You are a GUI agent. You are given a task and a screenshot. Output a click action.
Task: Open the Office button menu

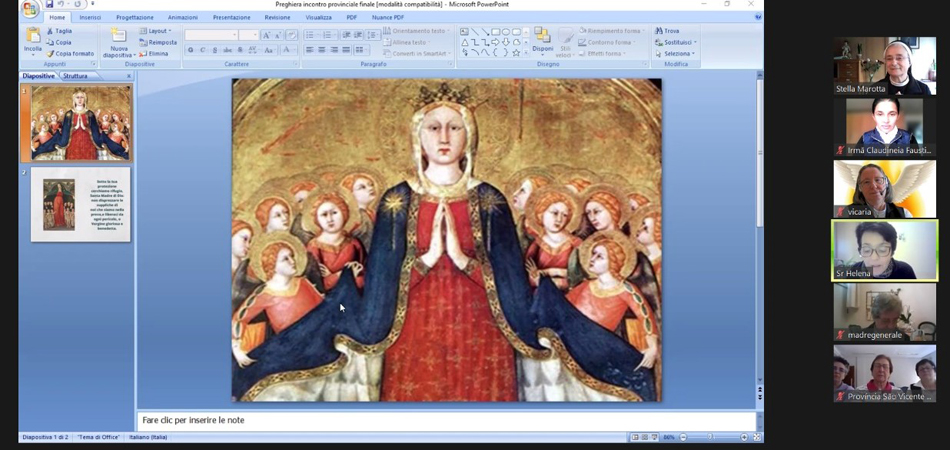[30, 8]
